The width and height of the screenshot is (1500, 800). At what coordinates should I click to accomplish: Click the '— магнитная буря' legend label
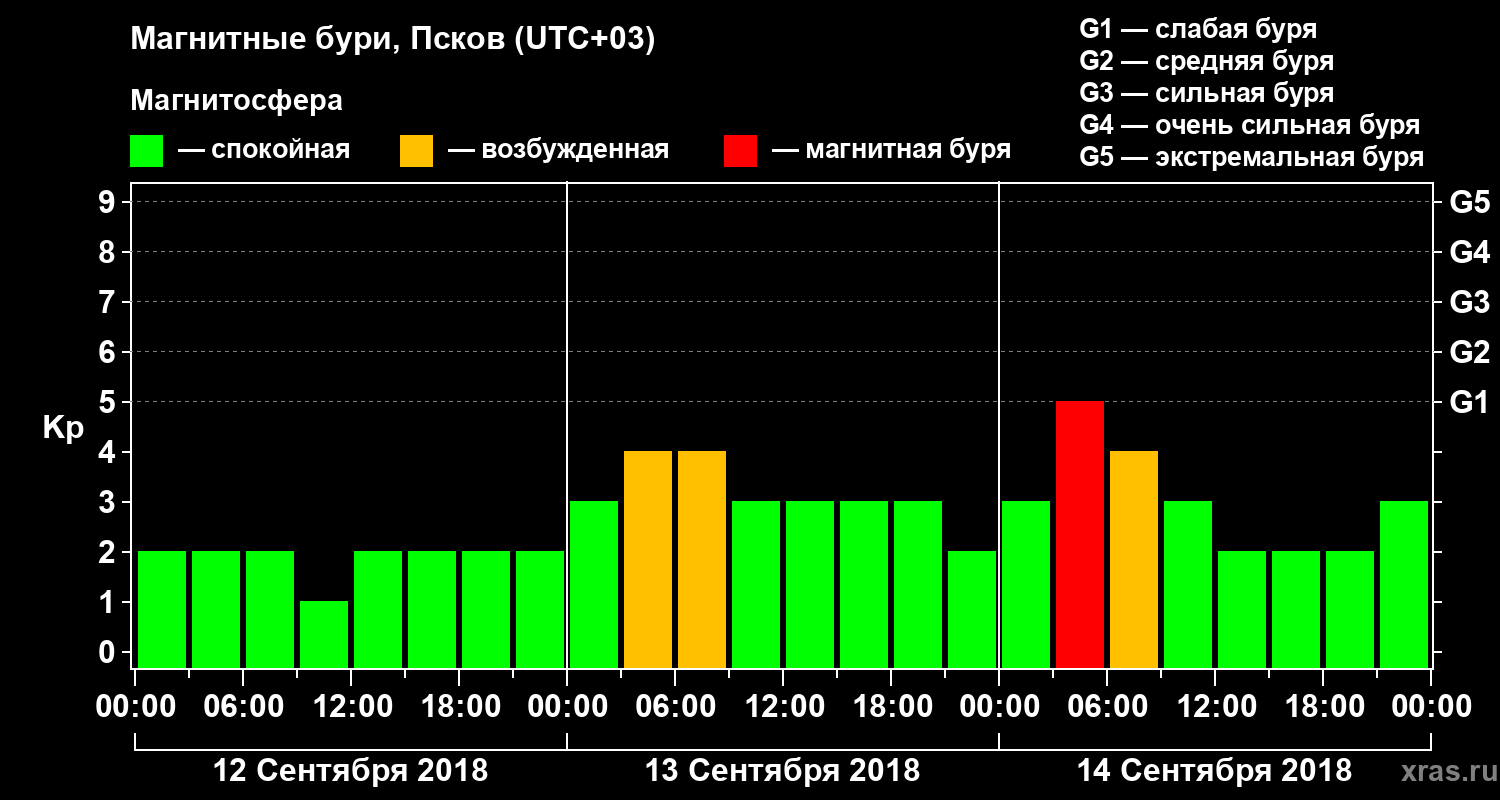[891, 151]
